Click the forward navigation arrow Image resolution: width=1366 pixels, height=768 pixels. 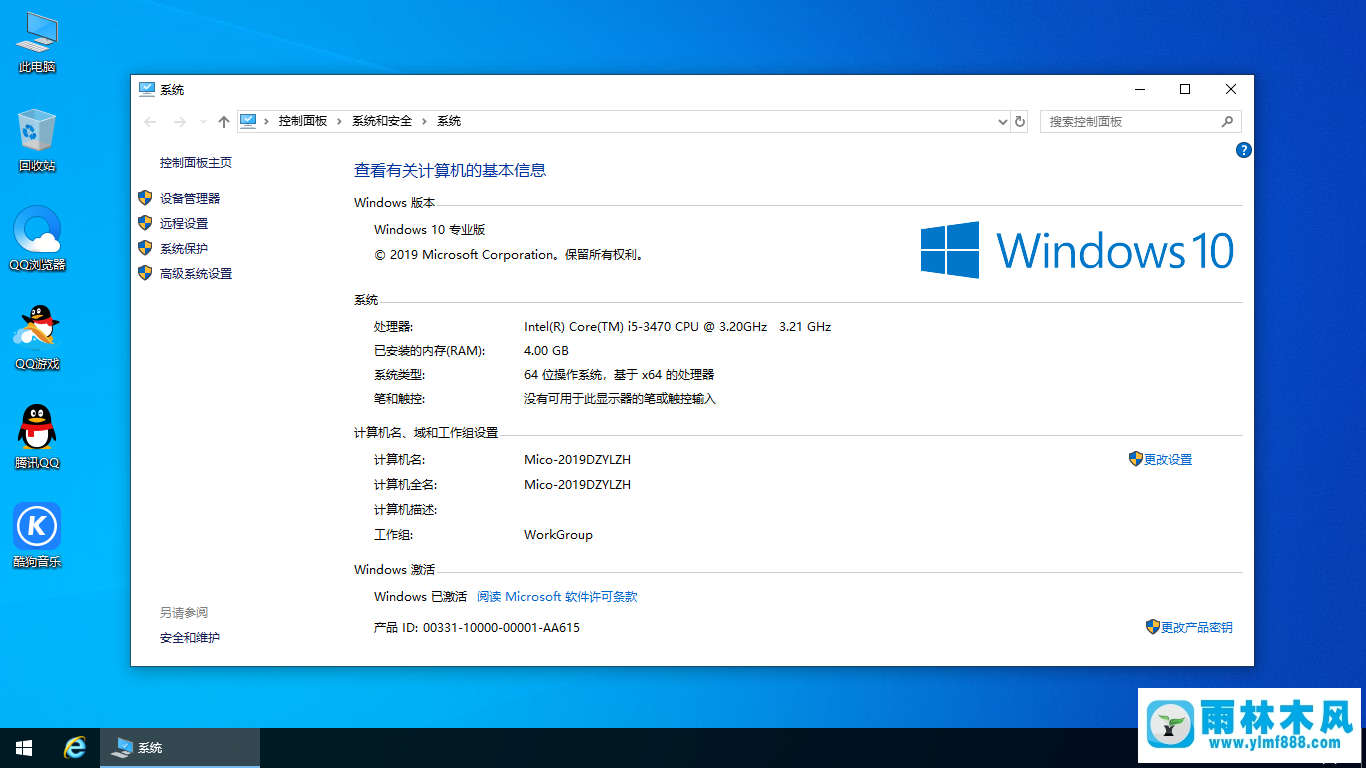(180, 121)
